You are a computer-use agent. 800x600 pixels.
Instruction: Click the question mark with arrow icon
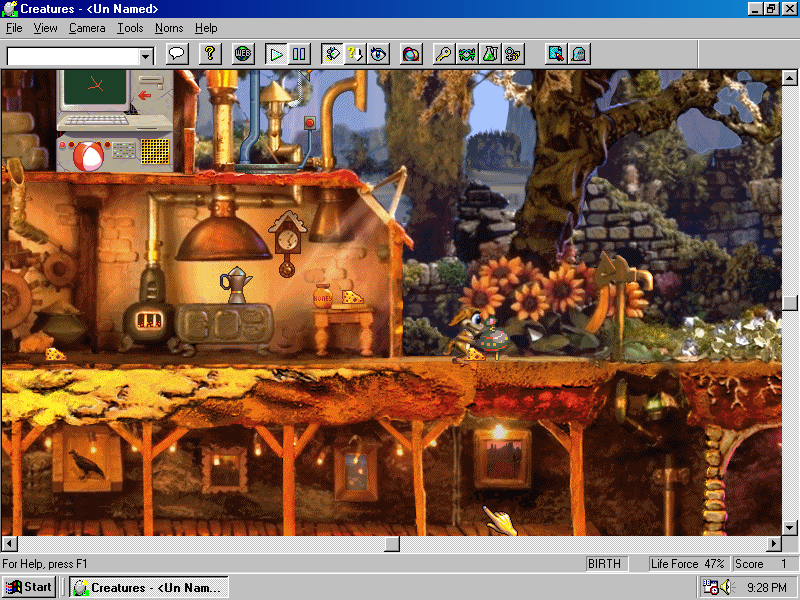point(355,54)
